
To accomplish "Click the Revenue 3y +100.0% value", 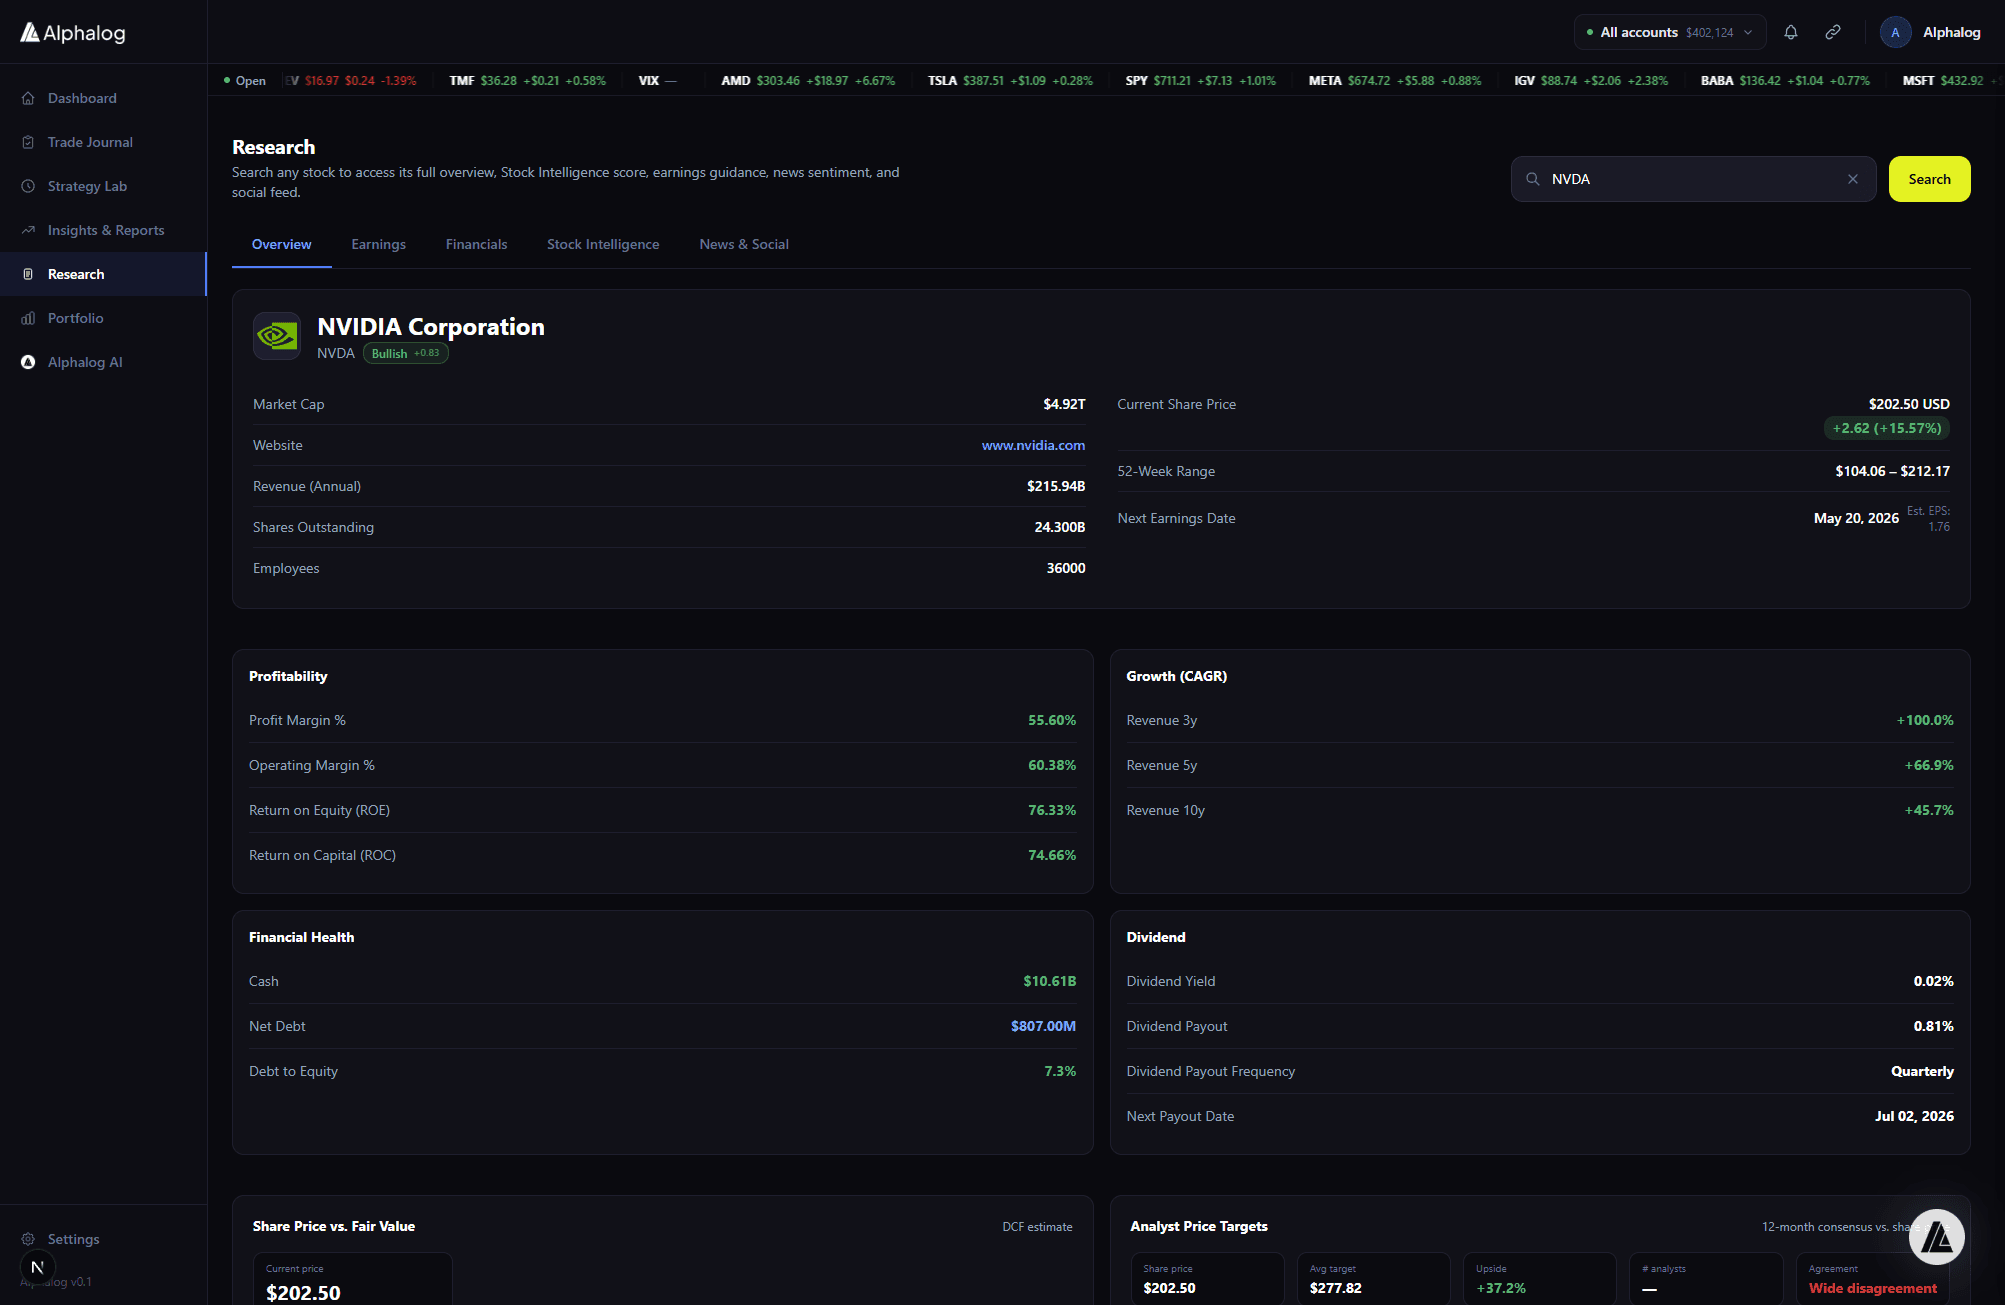I will [1925, 720].
